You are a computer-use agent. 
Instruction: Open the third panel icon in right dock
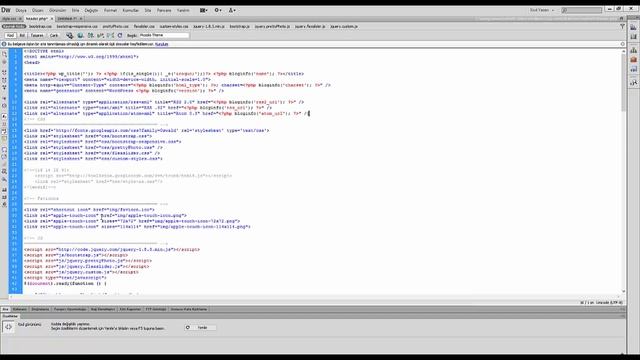[633, 50]
